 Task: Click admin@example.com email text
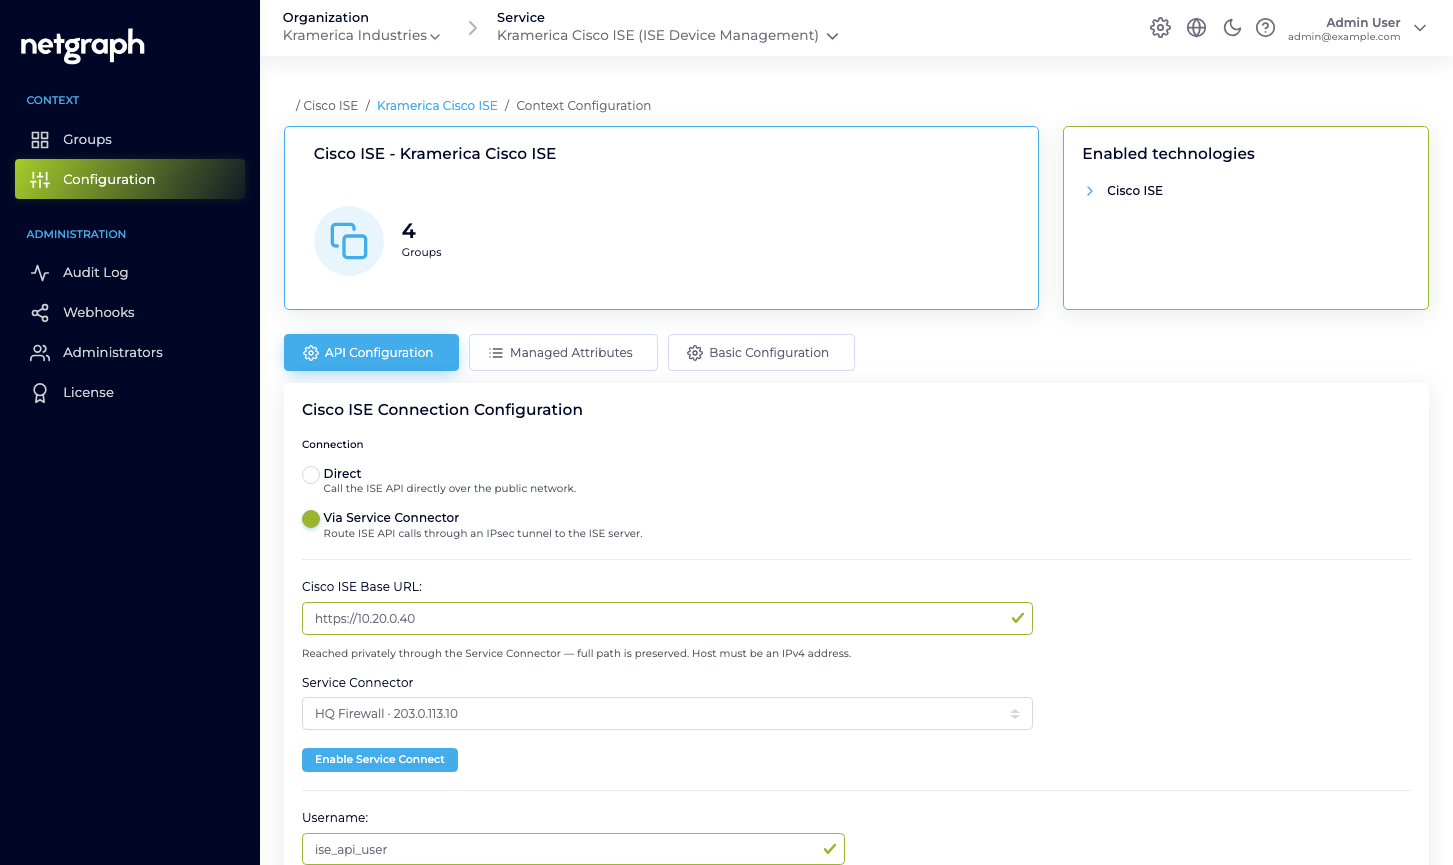pyautogui.click(x=1344, y=37)
